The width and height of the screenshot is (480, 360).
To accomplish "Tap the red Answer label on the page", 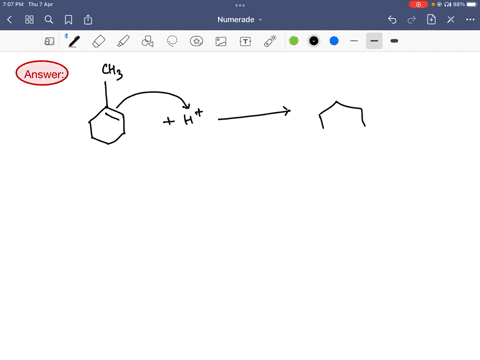I will click(42, 73).
